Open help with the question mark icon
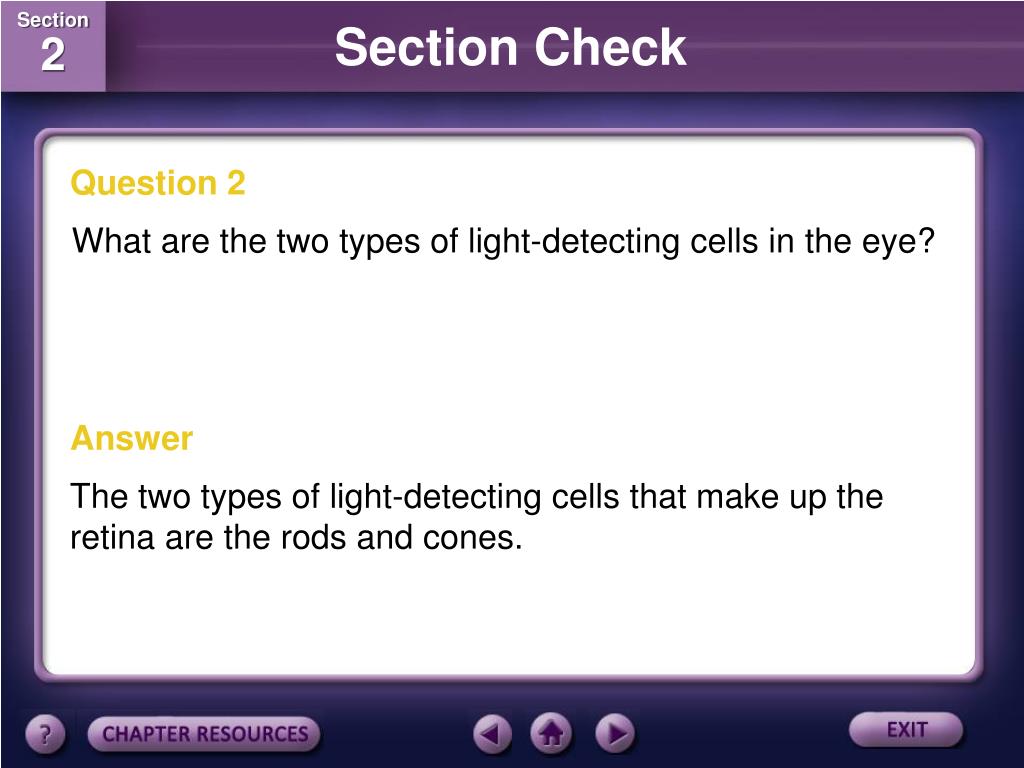 [45, 733]
